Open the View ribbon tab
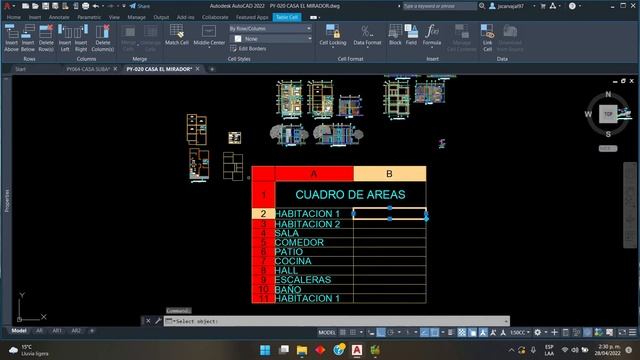 (114, 17)
